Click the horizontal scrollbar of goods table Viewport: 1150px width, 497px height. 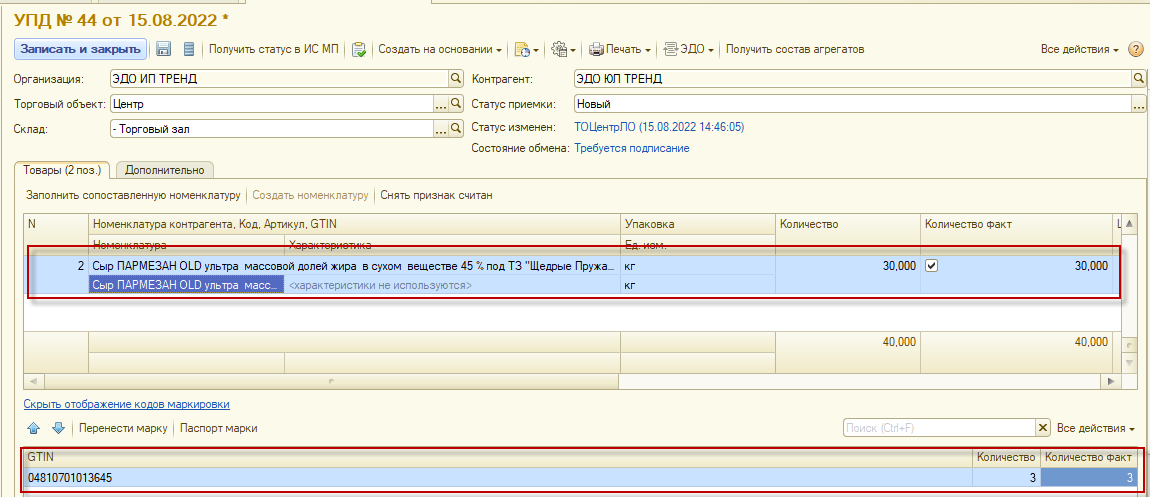(x=570, y=382)
